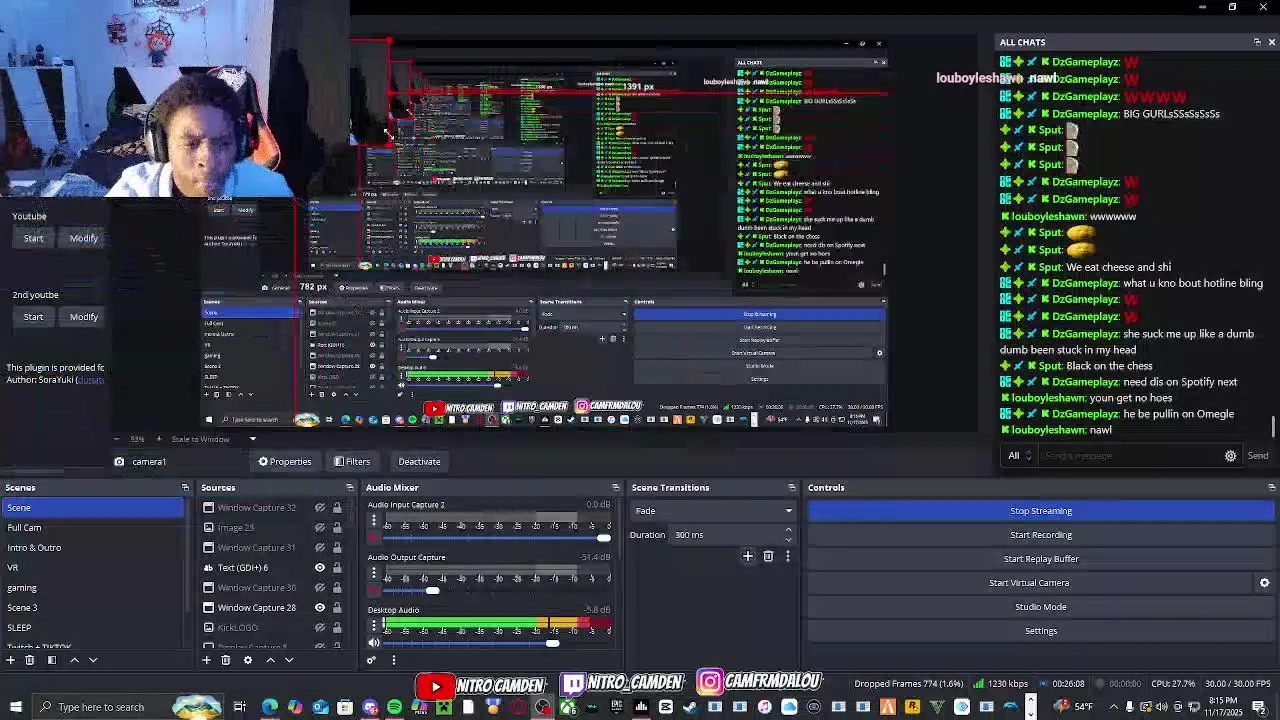Remove selected source with trash icon

pyautogui.click(x=225, y=660)
